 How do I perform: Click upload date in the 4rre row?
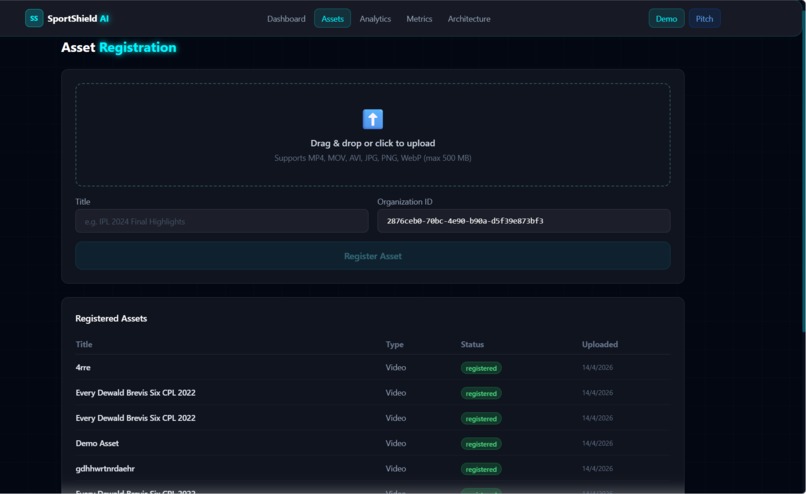coord(597,368)
